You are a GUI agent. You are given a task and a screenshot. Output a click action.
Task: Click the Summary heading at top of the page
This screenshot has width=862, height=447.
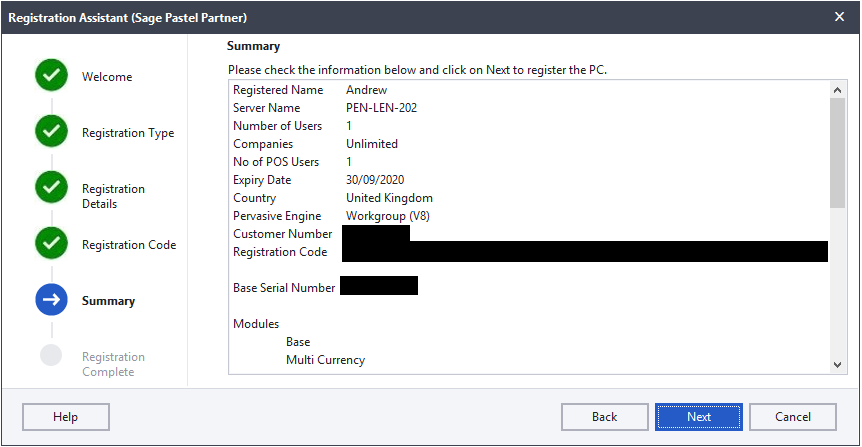(253, 46)
